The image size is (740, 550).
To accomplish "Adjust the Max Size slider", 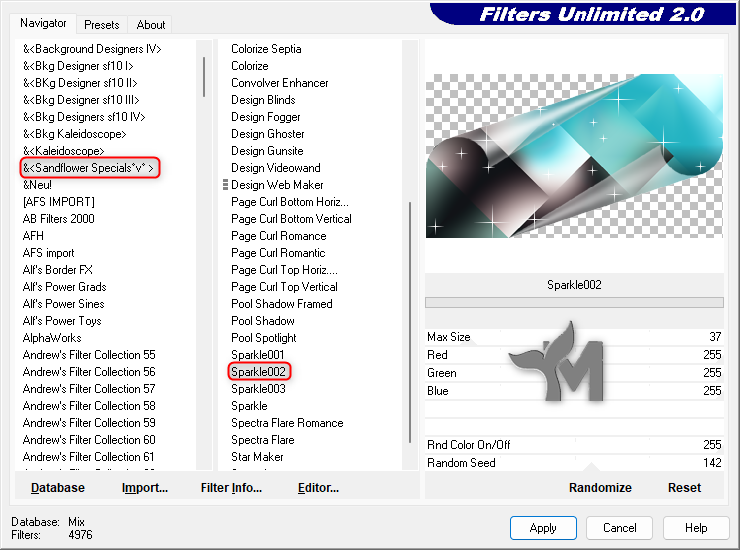I will coord(574,337).
